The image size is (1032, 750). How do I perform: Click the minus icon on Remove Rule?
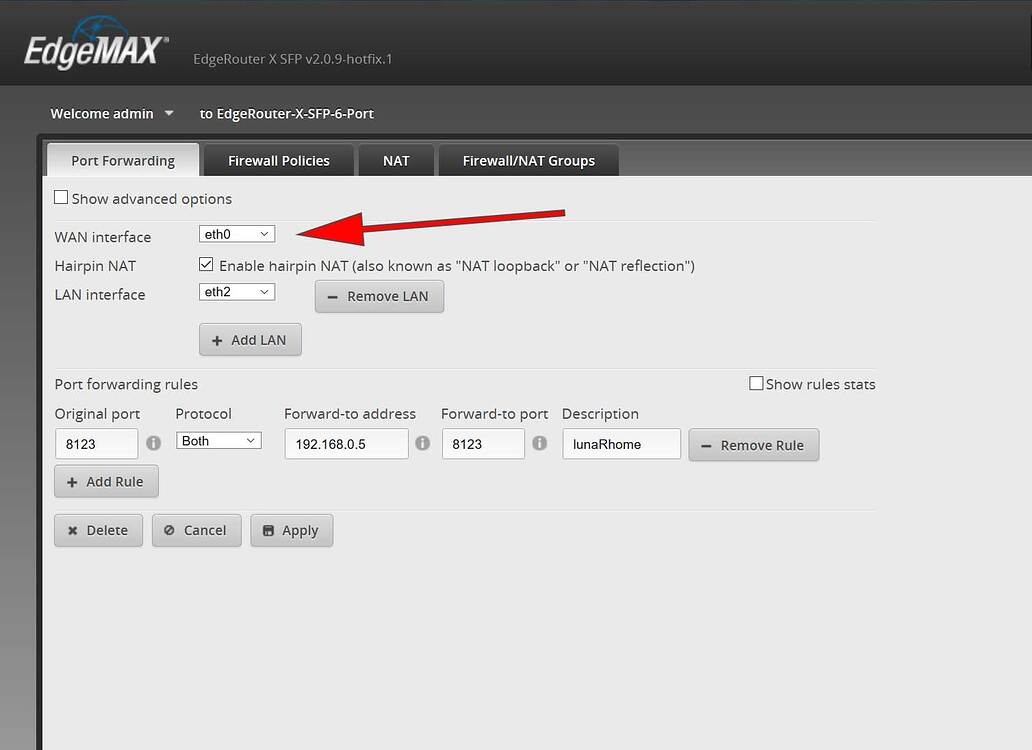[x=707, y=445]
